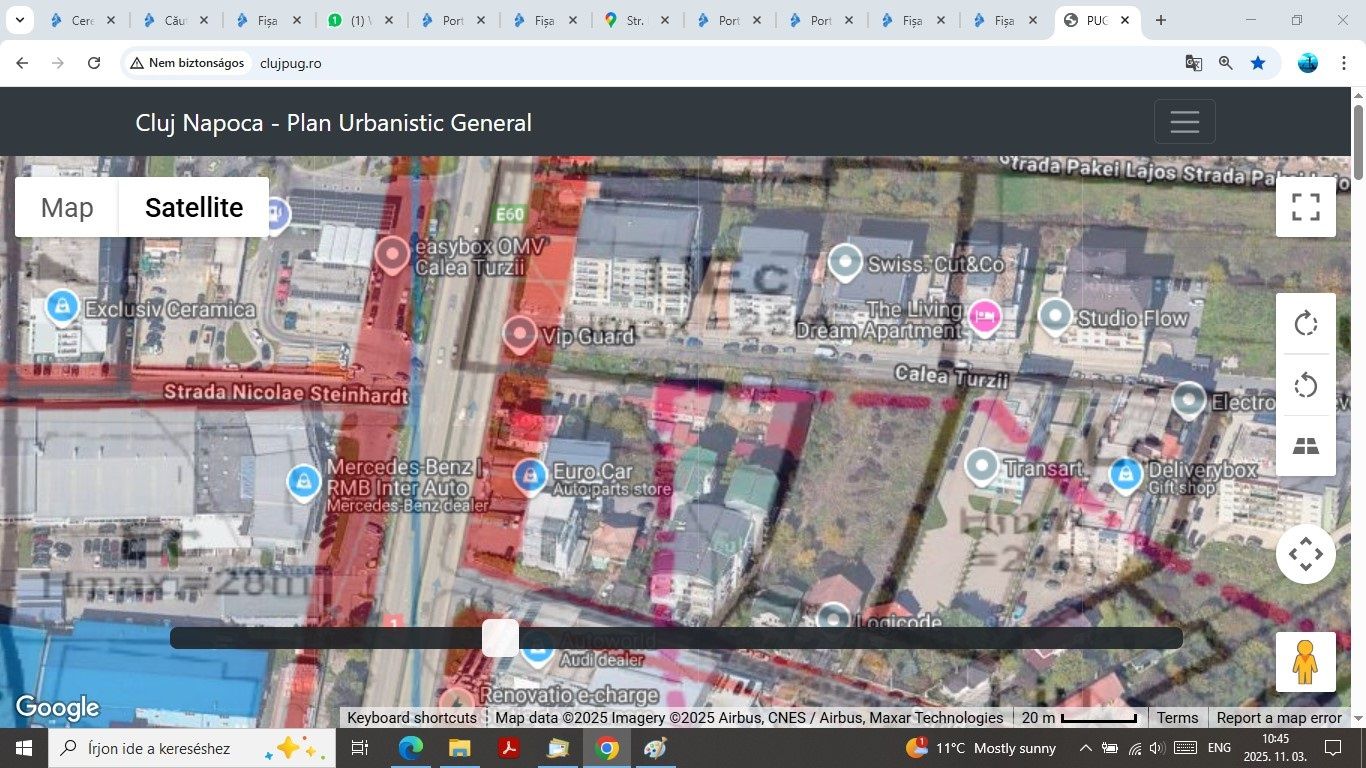
Task: Rotate map clockwise
Action: [1306, 324]
